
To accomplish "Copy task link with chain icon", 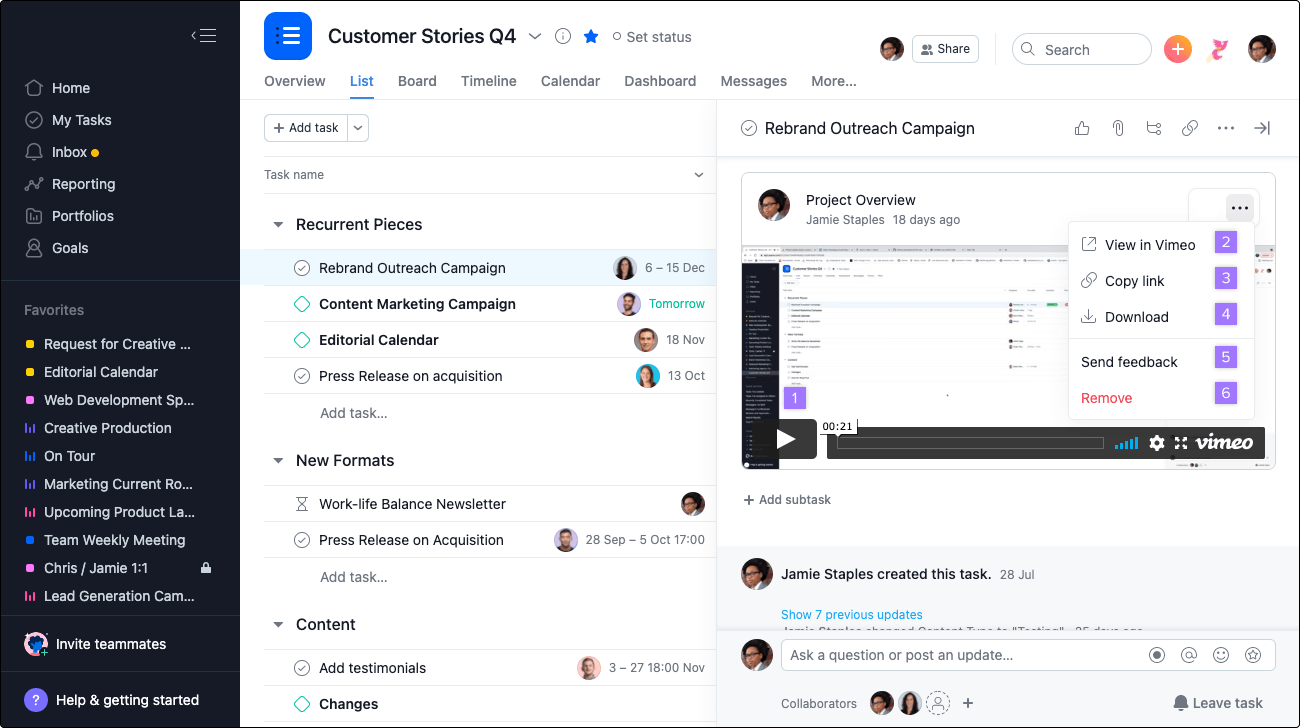I will tap(1190, 128).
